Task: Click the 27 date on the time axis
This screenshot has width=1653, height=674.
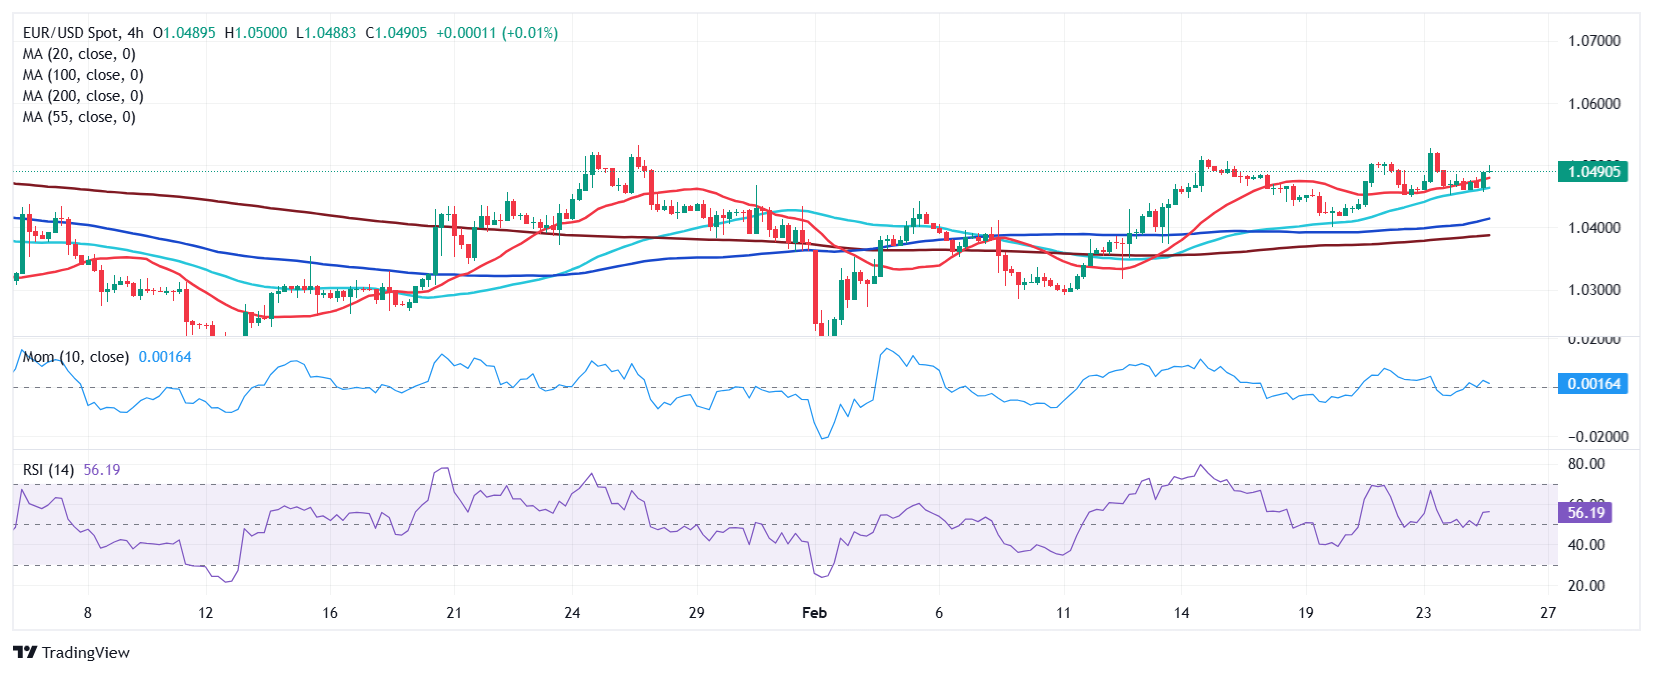Action: click(1548, 612)
